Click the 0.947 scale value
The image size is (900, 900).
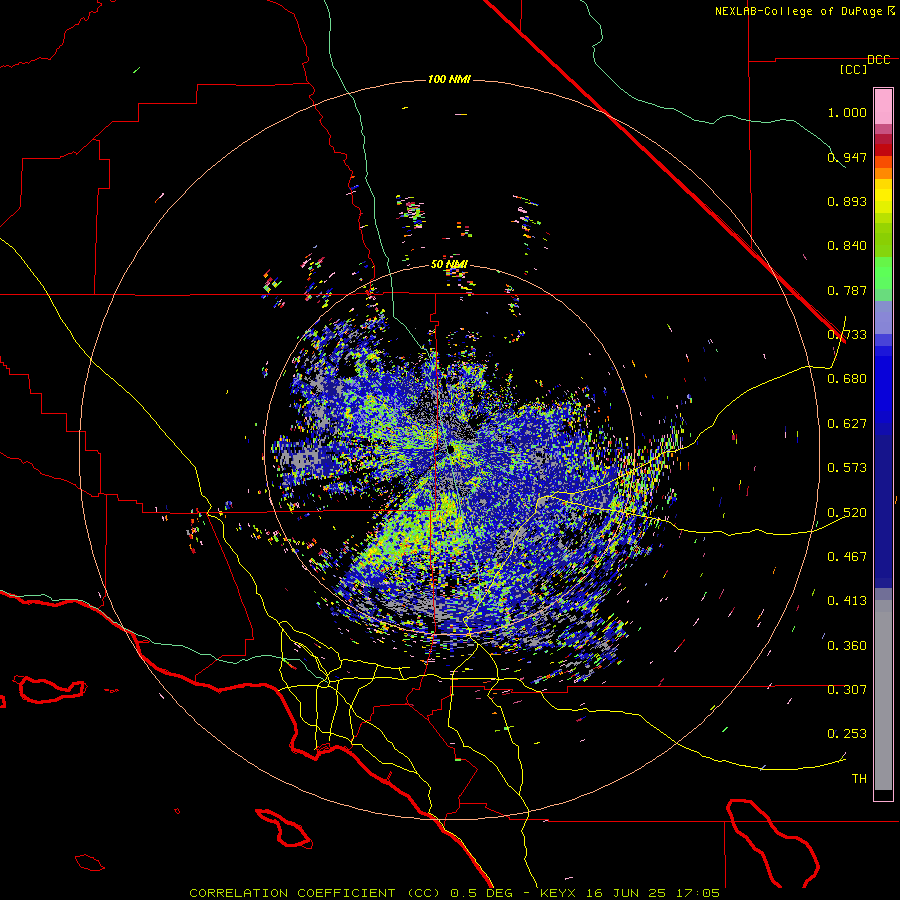pos(847,157)
